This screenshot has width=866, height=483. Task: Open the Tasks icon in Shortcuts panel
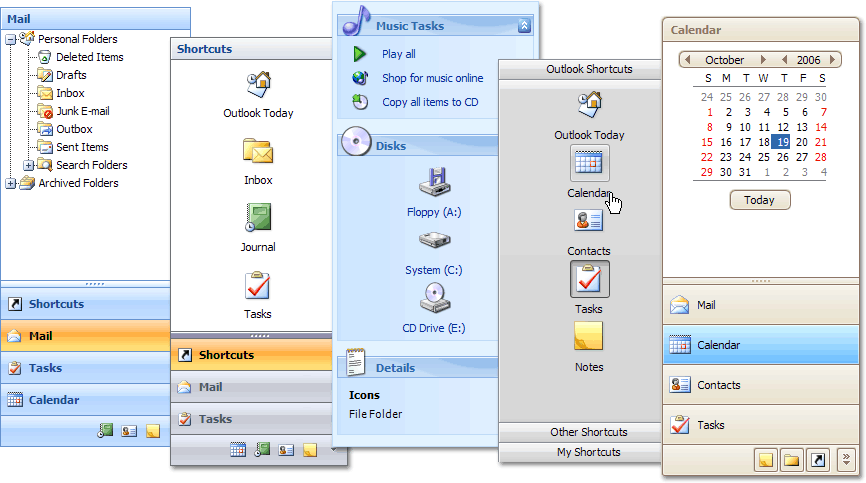(257, 285)
